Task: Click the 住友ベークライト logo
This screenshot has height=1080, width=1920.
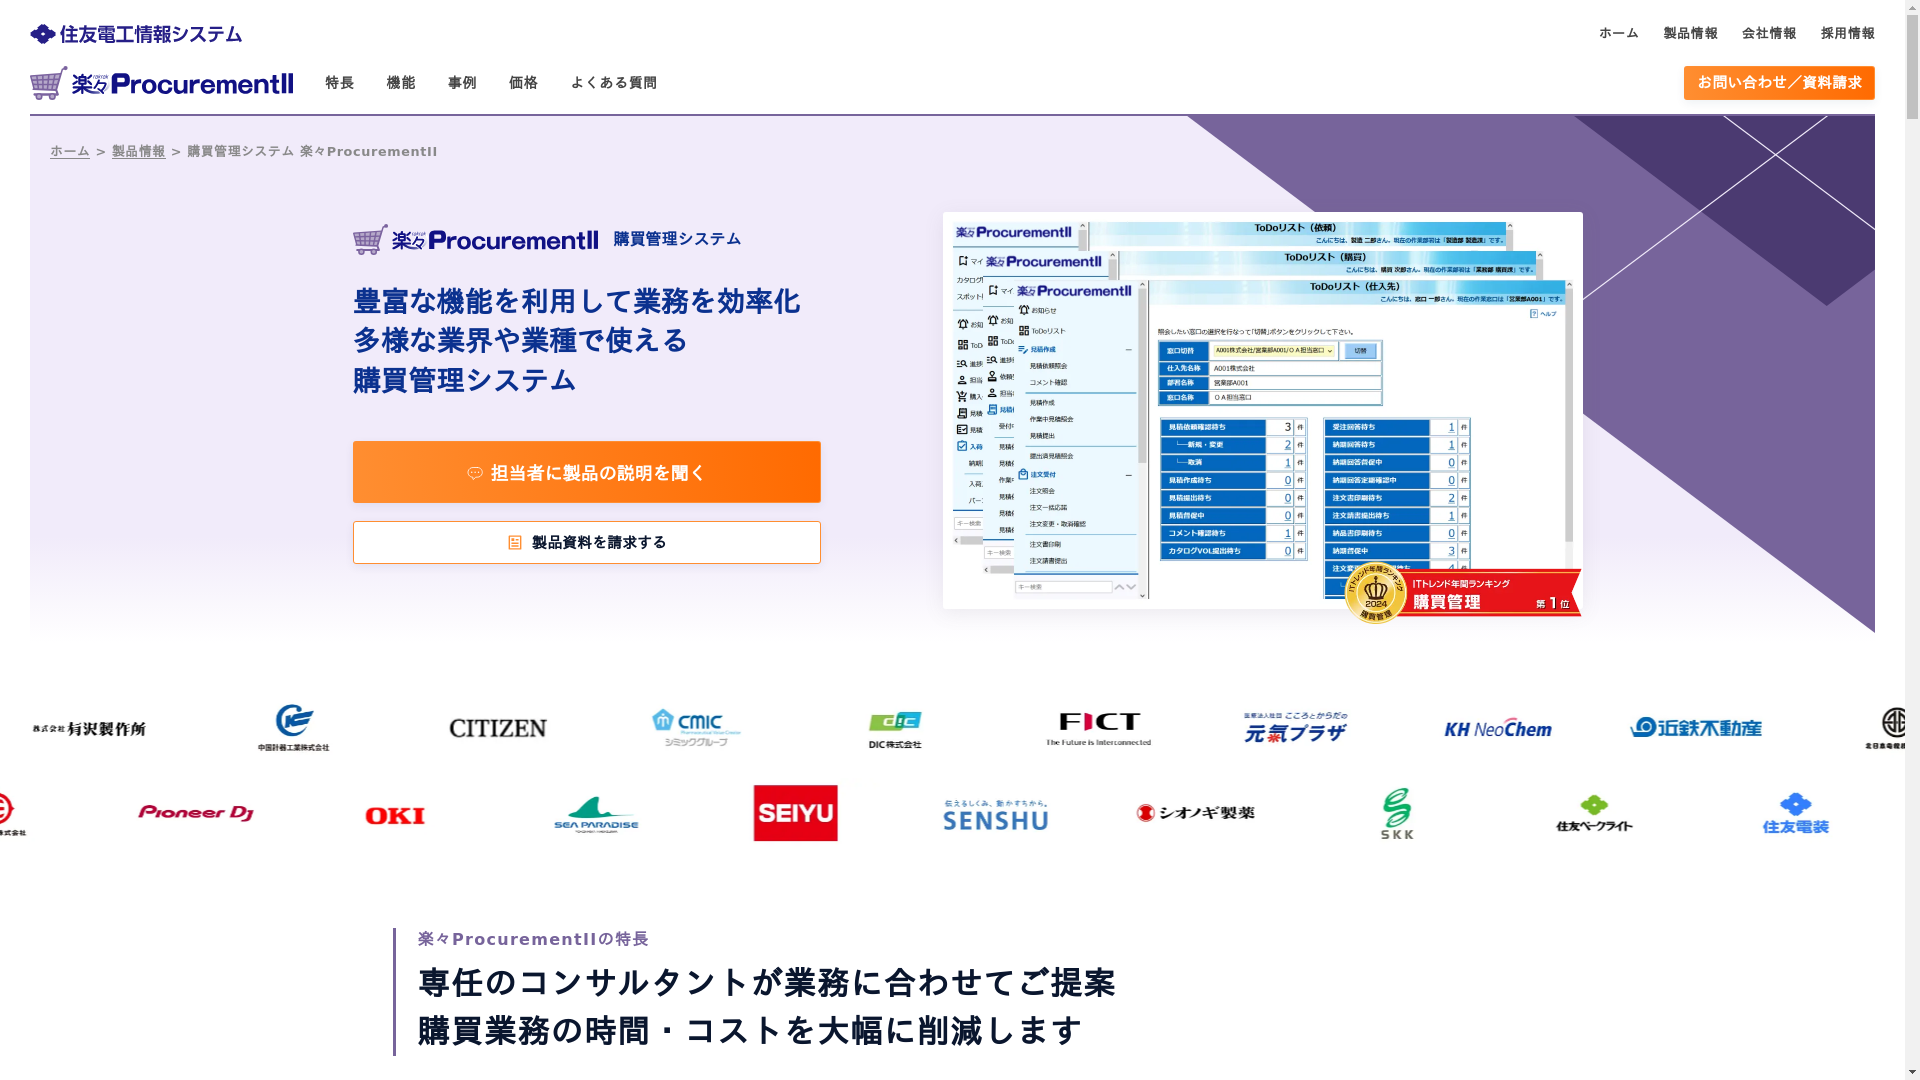Action: click(1594, 814)
